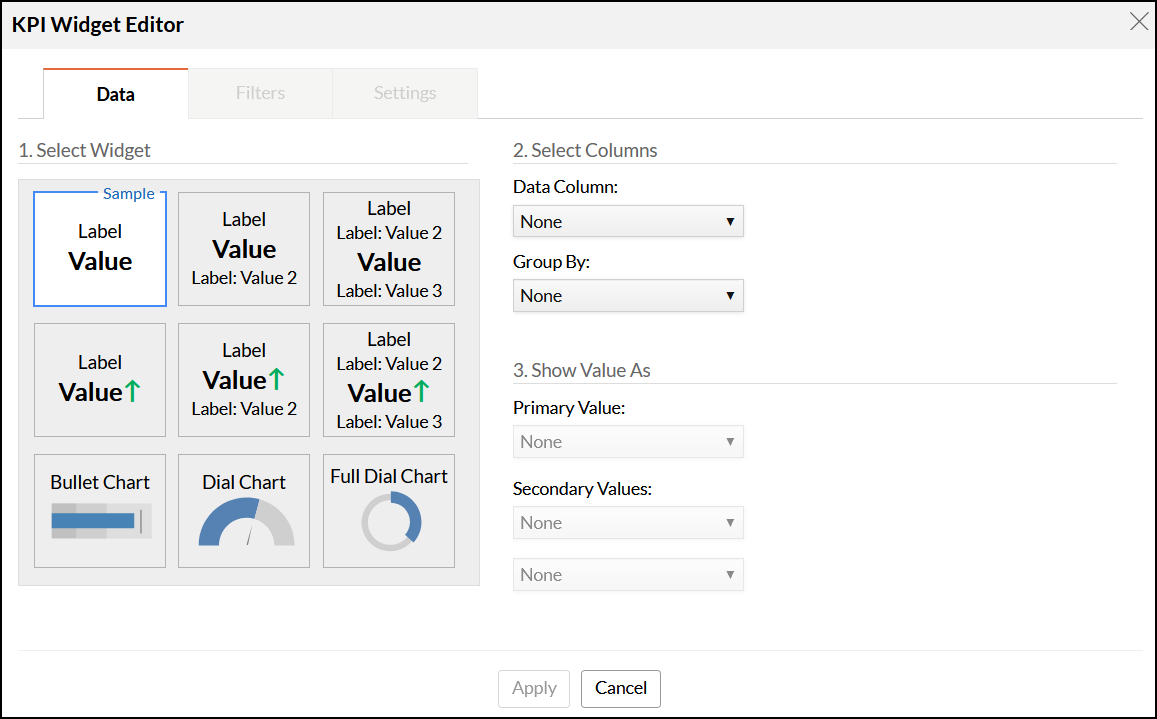Select the Dial Chart widget
1157x719 pixels.
pos(244,511)
